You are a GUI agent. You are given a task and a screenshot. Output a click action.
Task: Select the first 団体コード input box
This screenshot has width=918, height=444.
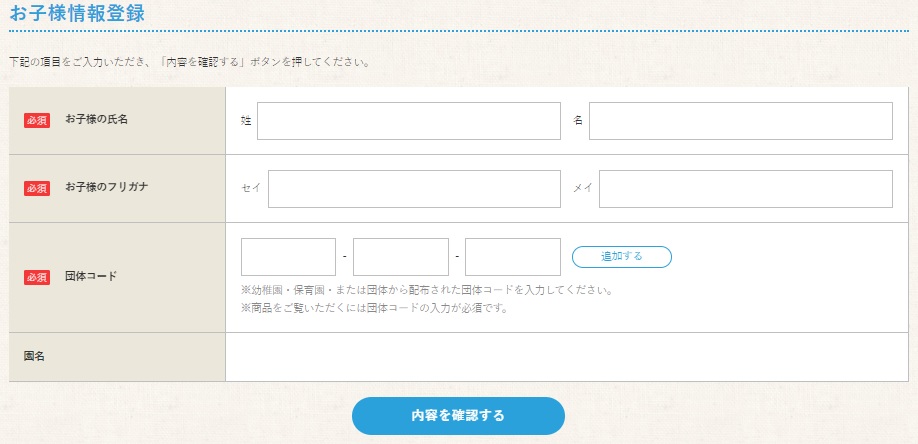[x=289, y=257]
